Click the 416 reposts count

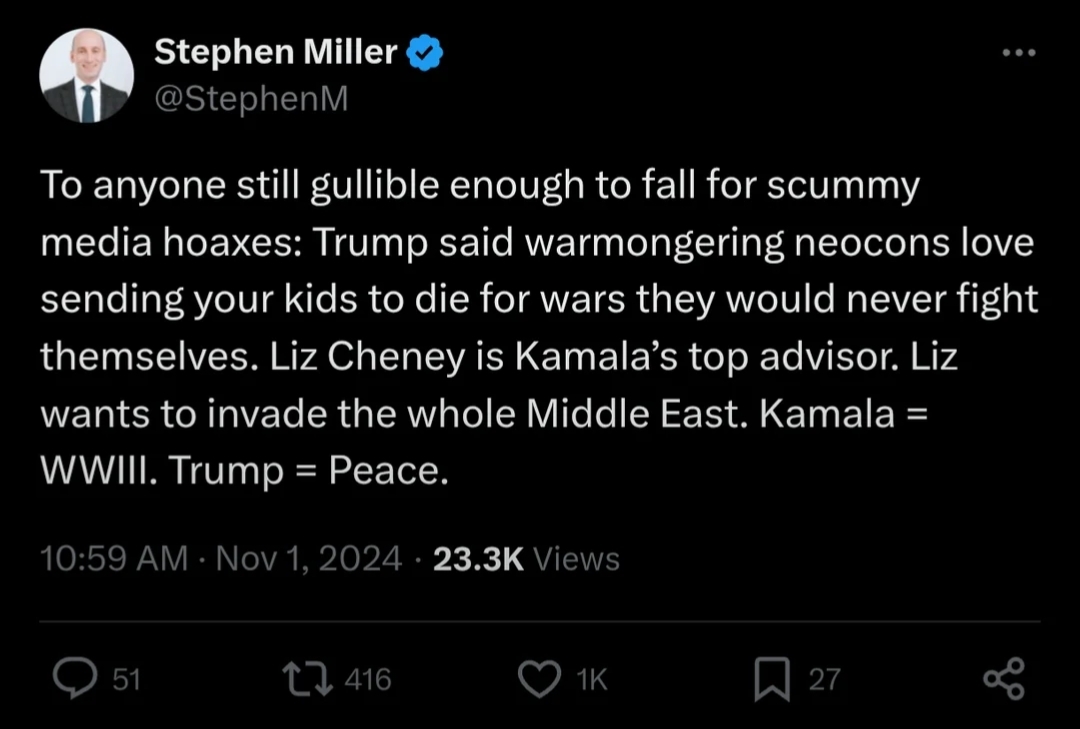367,680
